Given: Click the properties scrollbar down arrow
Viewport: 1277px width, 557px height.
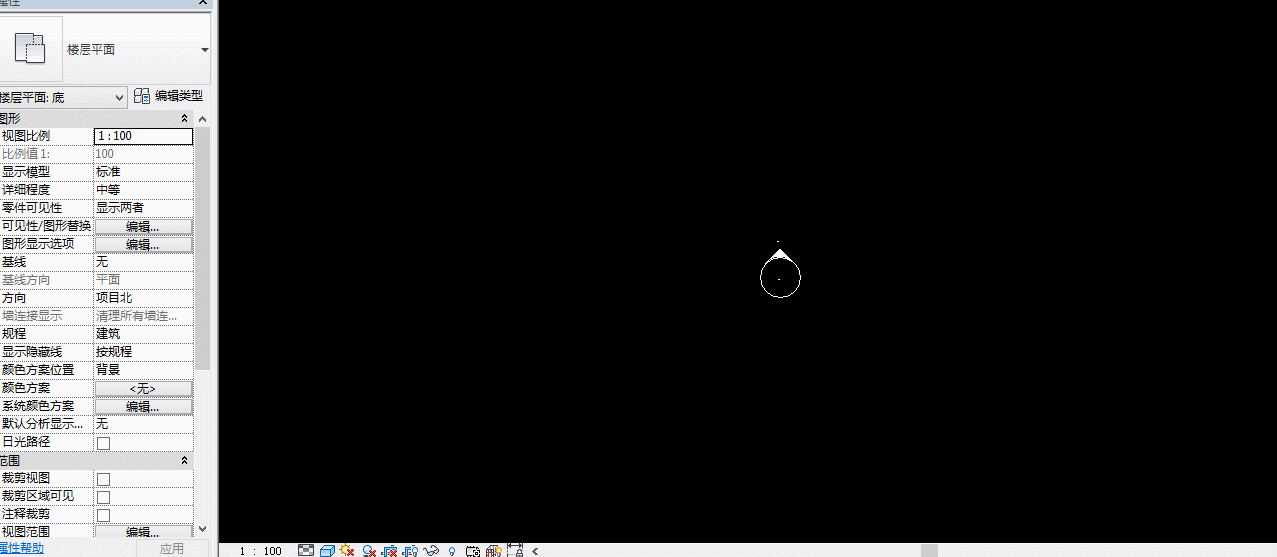Looking at the screenshot, I should coord(203,528).
